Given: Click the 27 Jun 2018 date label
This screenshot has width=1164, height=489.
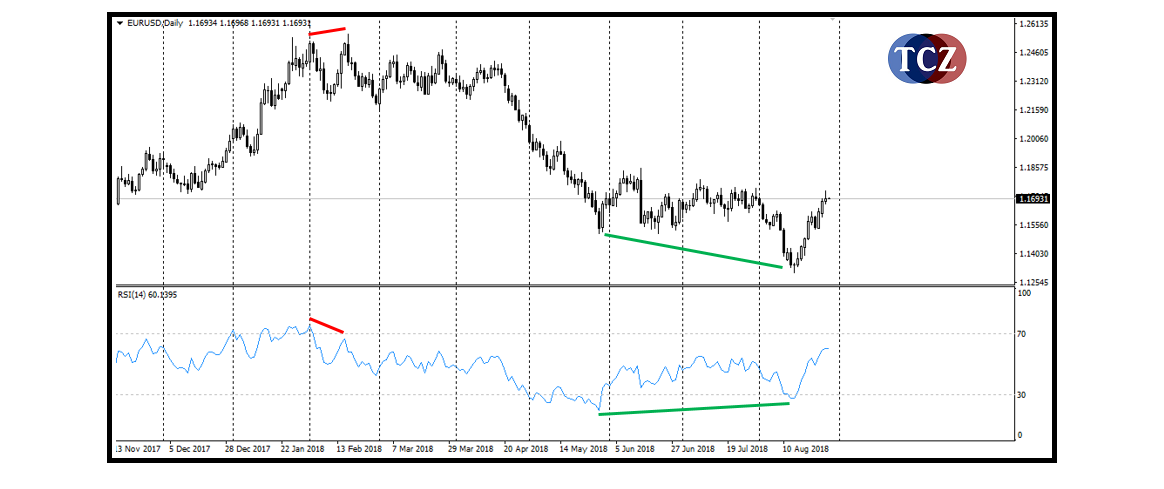Looking at the screenshot, I should tap(693, 449).
